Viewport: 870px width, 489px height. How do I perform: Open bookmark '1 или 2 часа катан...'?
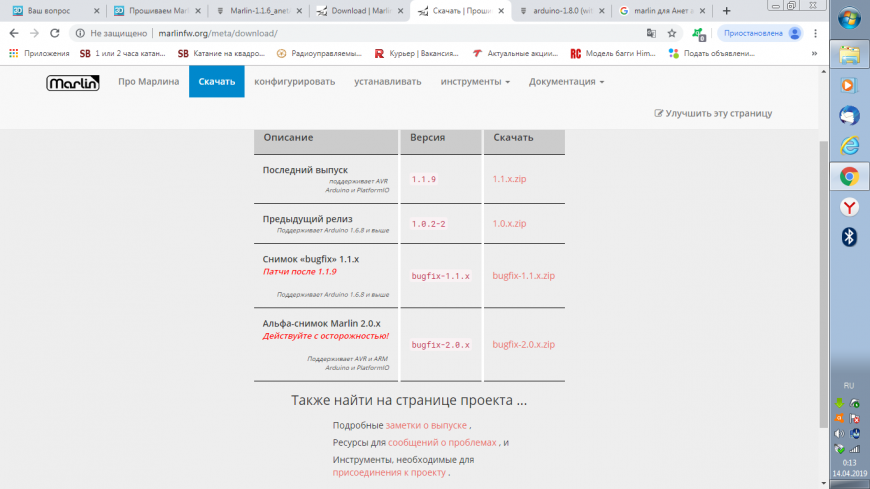pyautogui.click(x=123, y=53)
